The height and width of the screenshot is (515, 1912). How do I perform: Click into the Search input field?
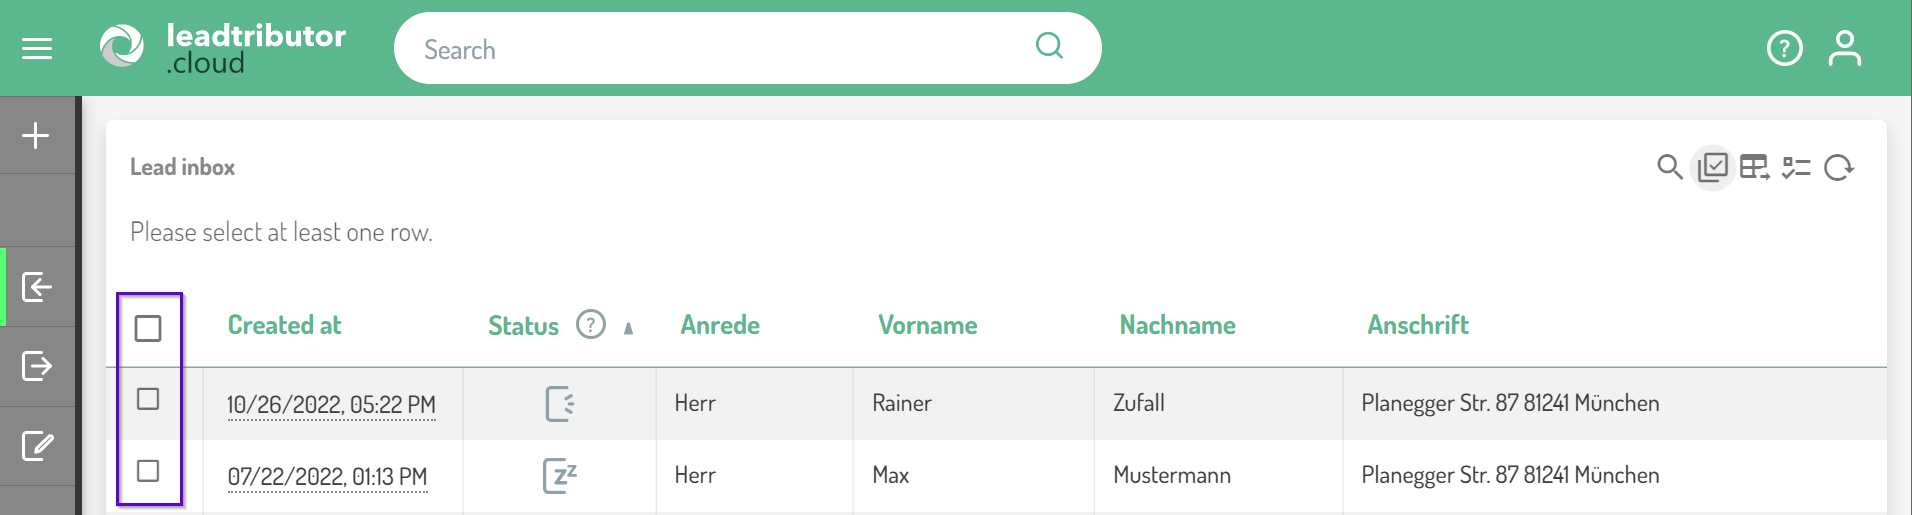pyautogui.click(x=720, y=49)
